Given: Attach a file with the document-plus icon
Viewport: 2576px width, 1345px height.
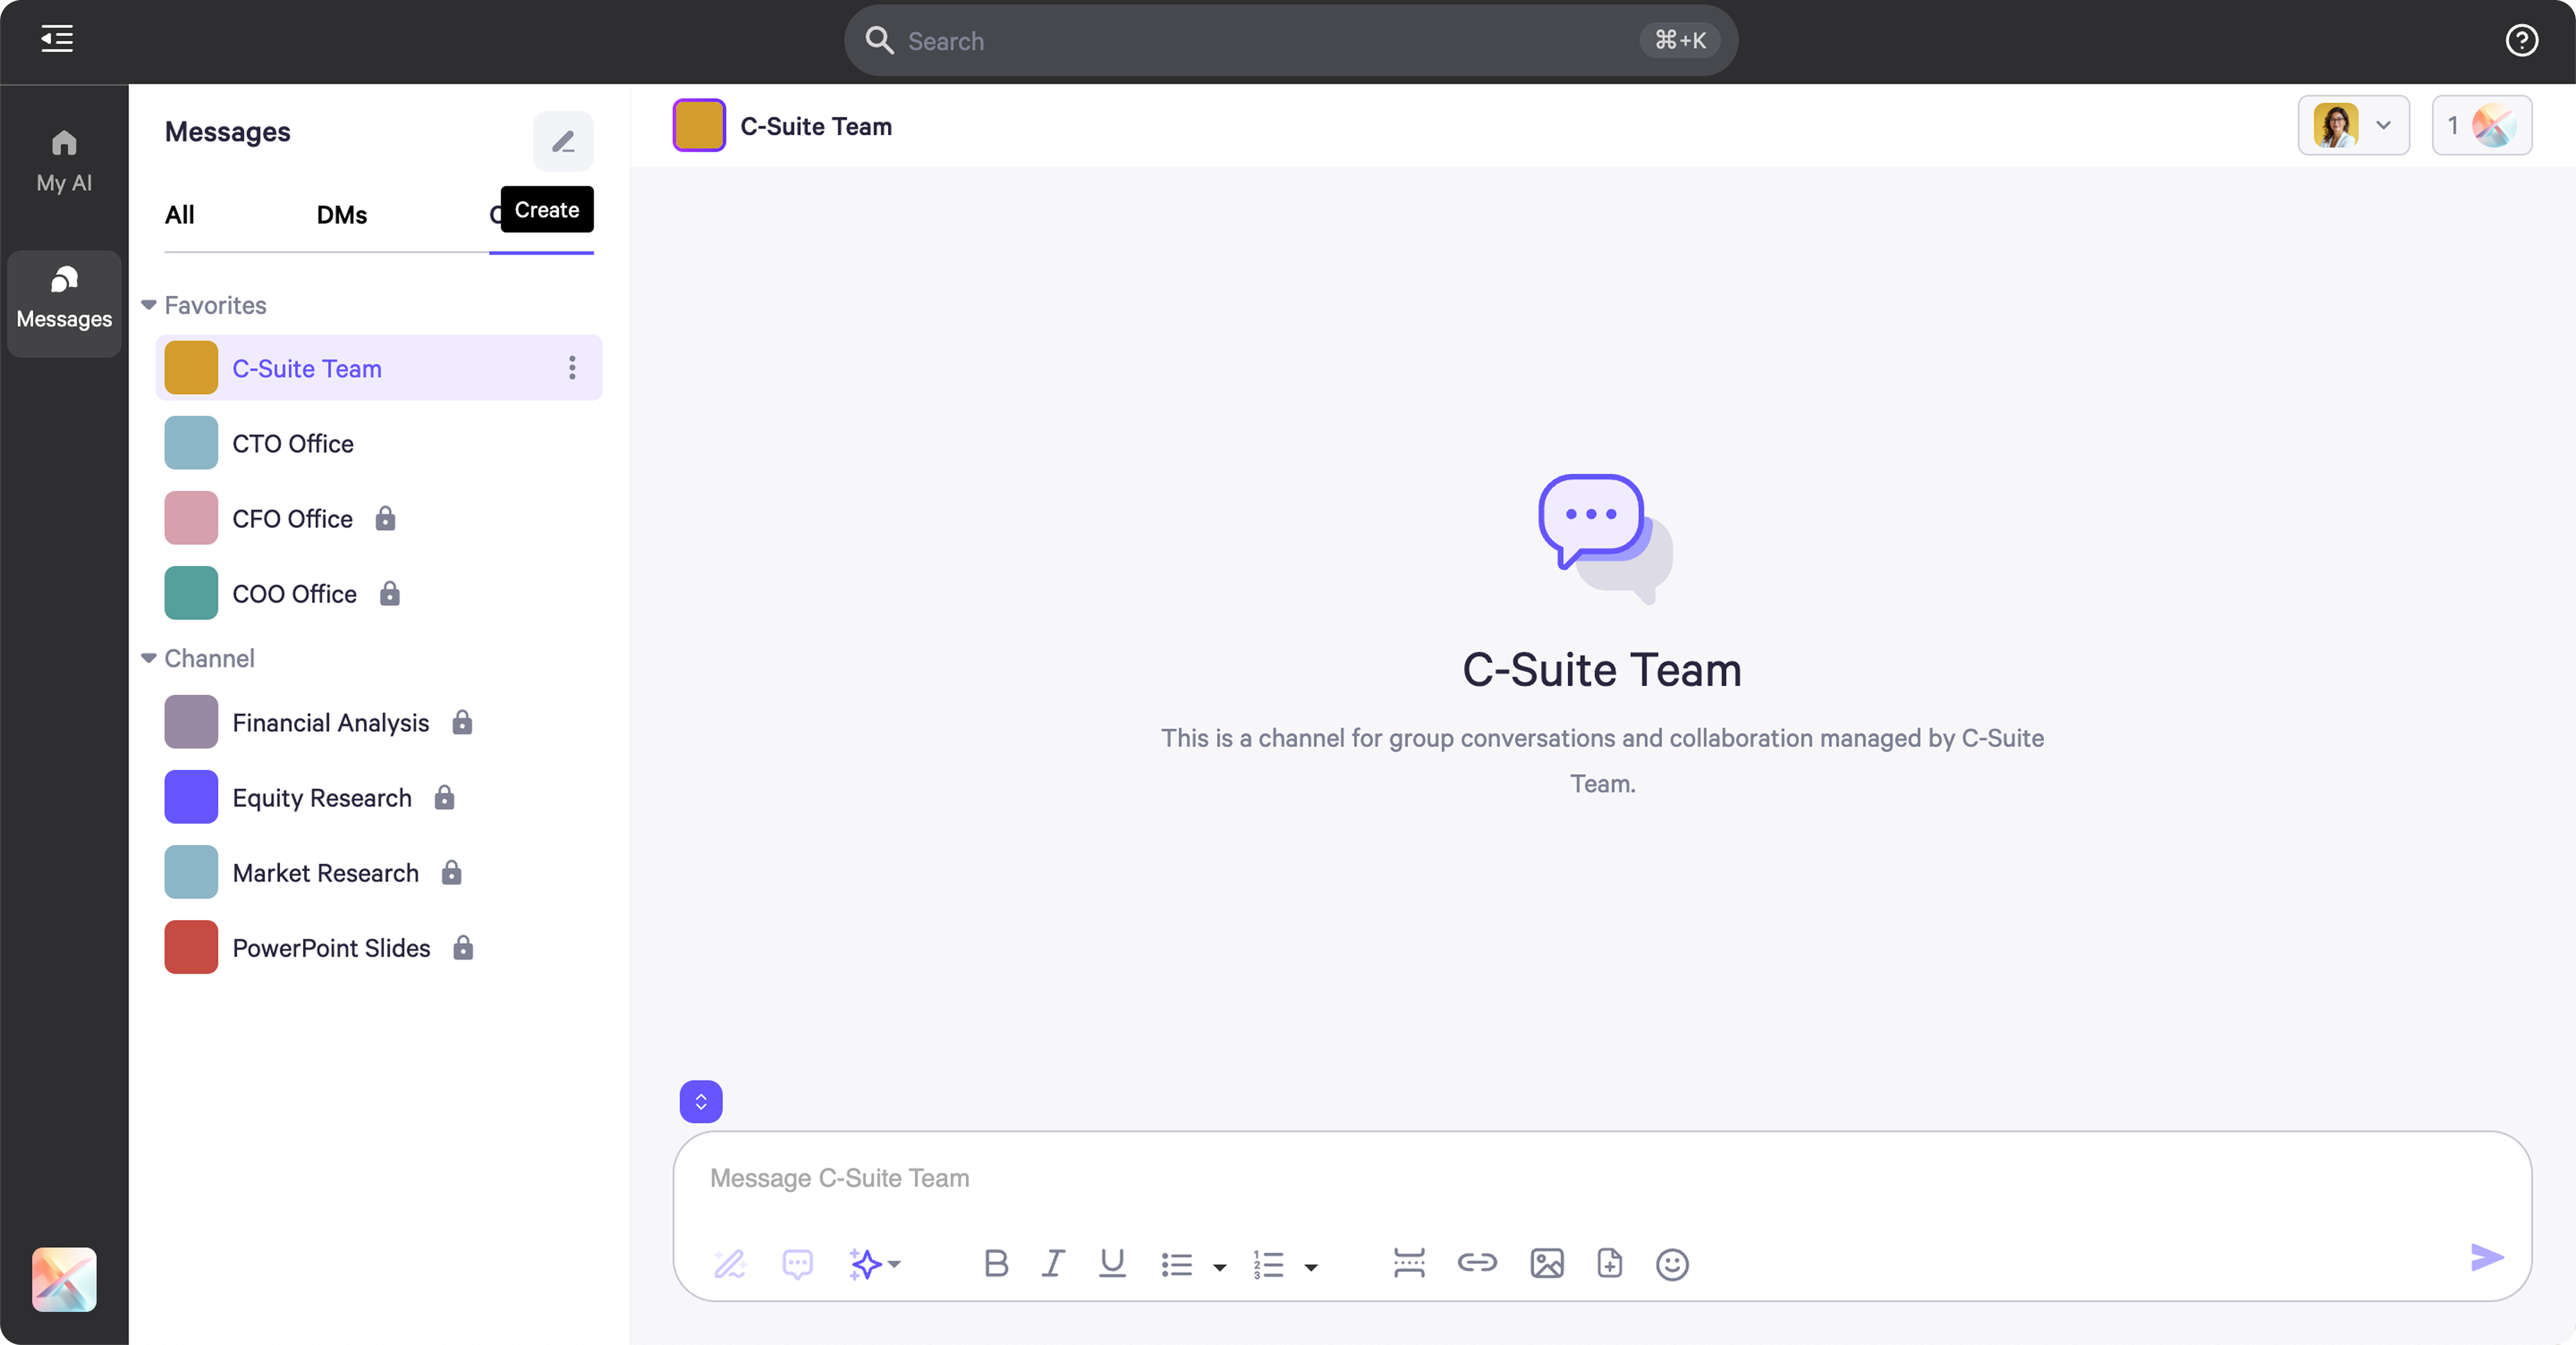Looking at the screenshot, I should coord(1609,1263).
